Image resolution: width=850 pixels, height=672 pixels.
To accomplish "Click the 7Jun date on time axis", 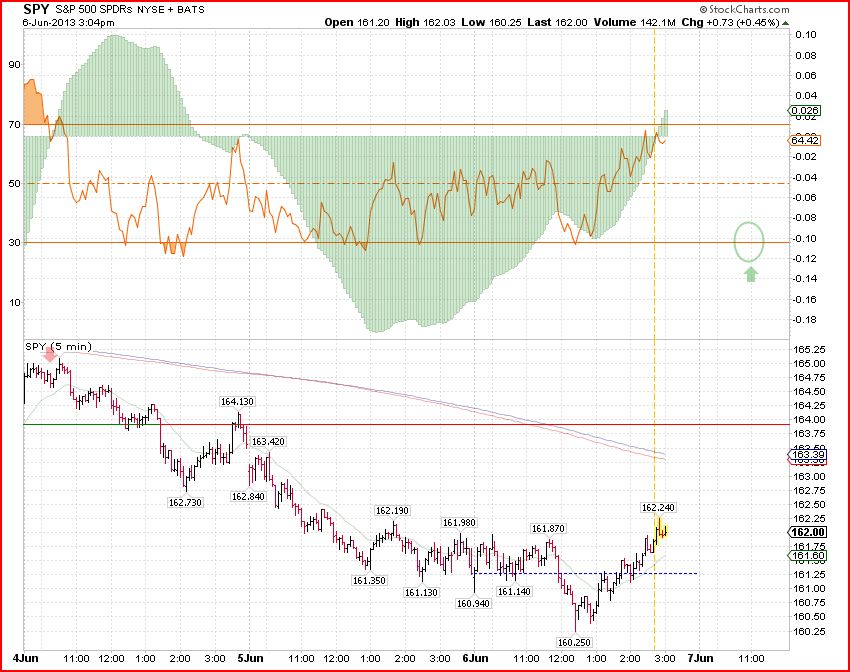I will [700, 658].
